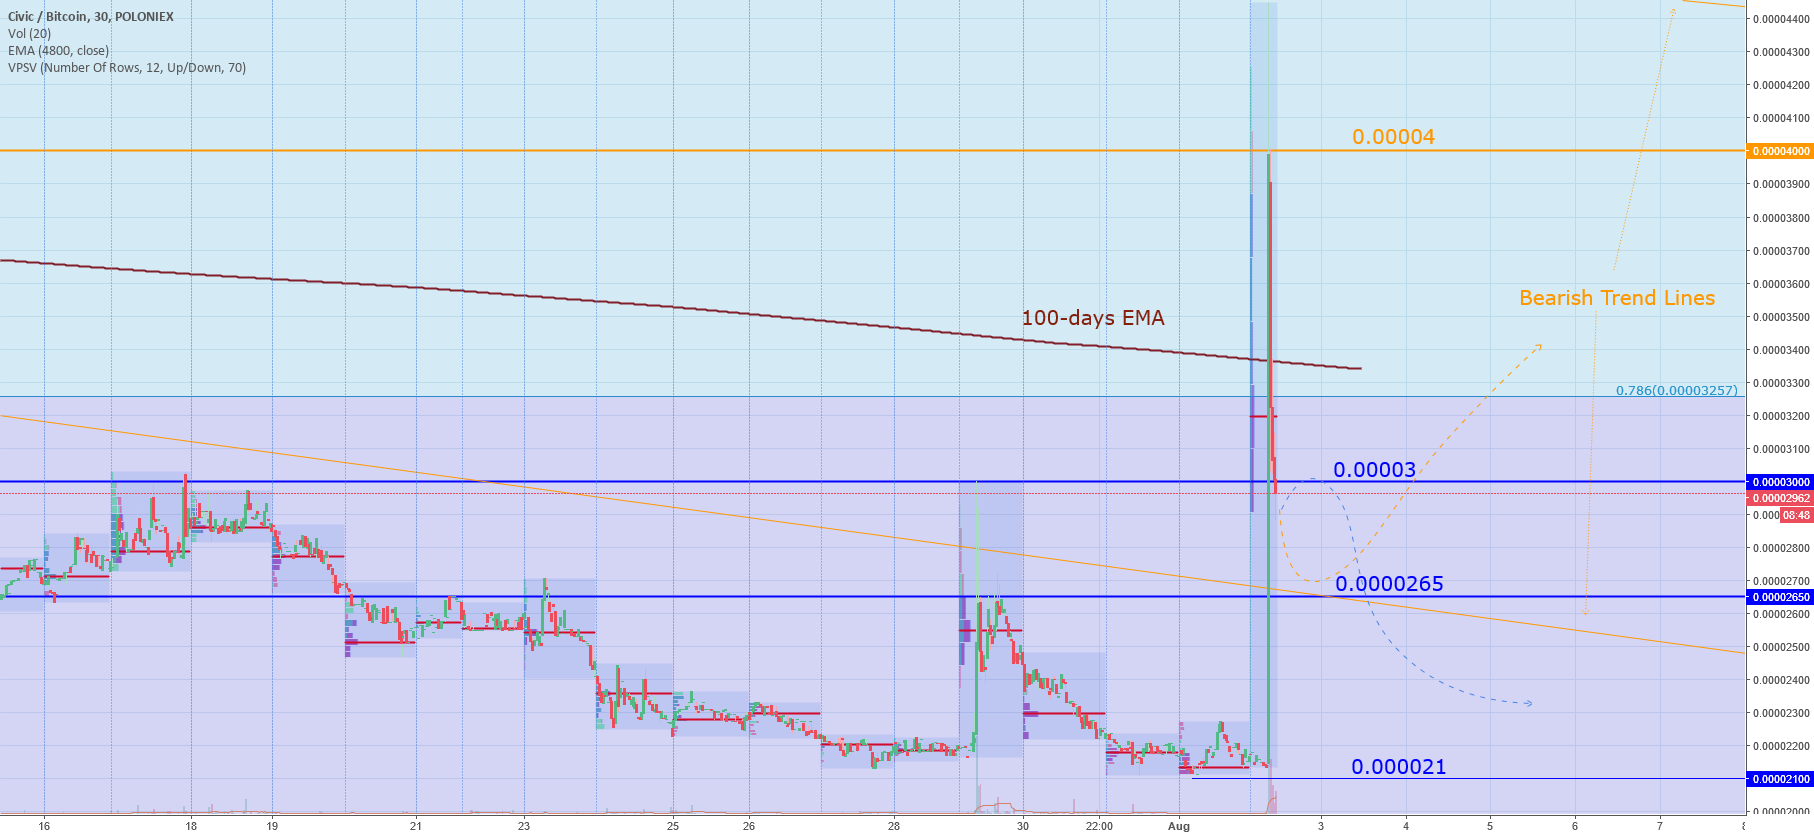Image resolution: width=1814 pixels, height=834 pixels.
Task: Select the VPSV indicator label
Action: (127, 68)
